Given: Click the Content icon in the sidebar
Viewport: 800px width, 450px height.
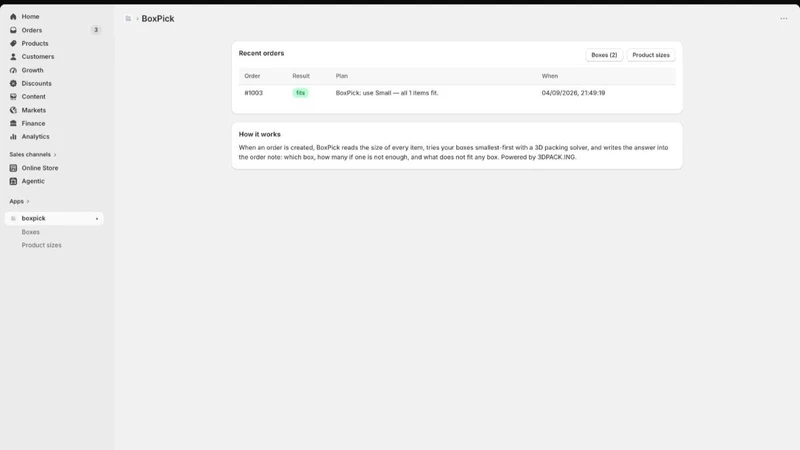Looking at the screenshot, I should click(x=13, y=96).
